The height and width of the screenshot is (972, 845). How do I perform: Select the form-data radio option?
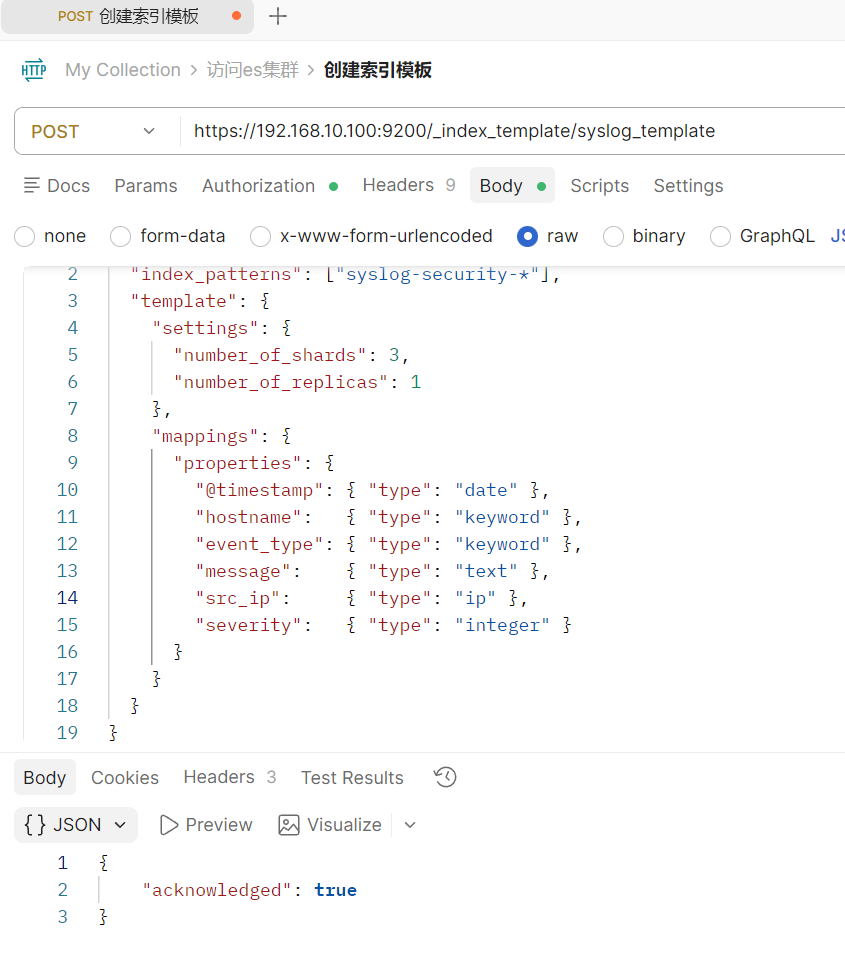pyautogui.click(x=121, y=236)
